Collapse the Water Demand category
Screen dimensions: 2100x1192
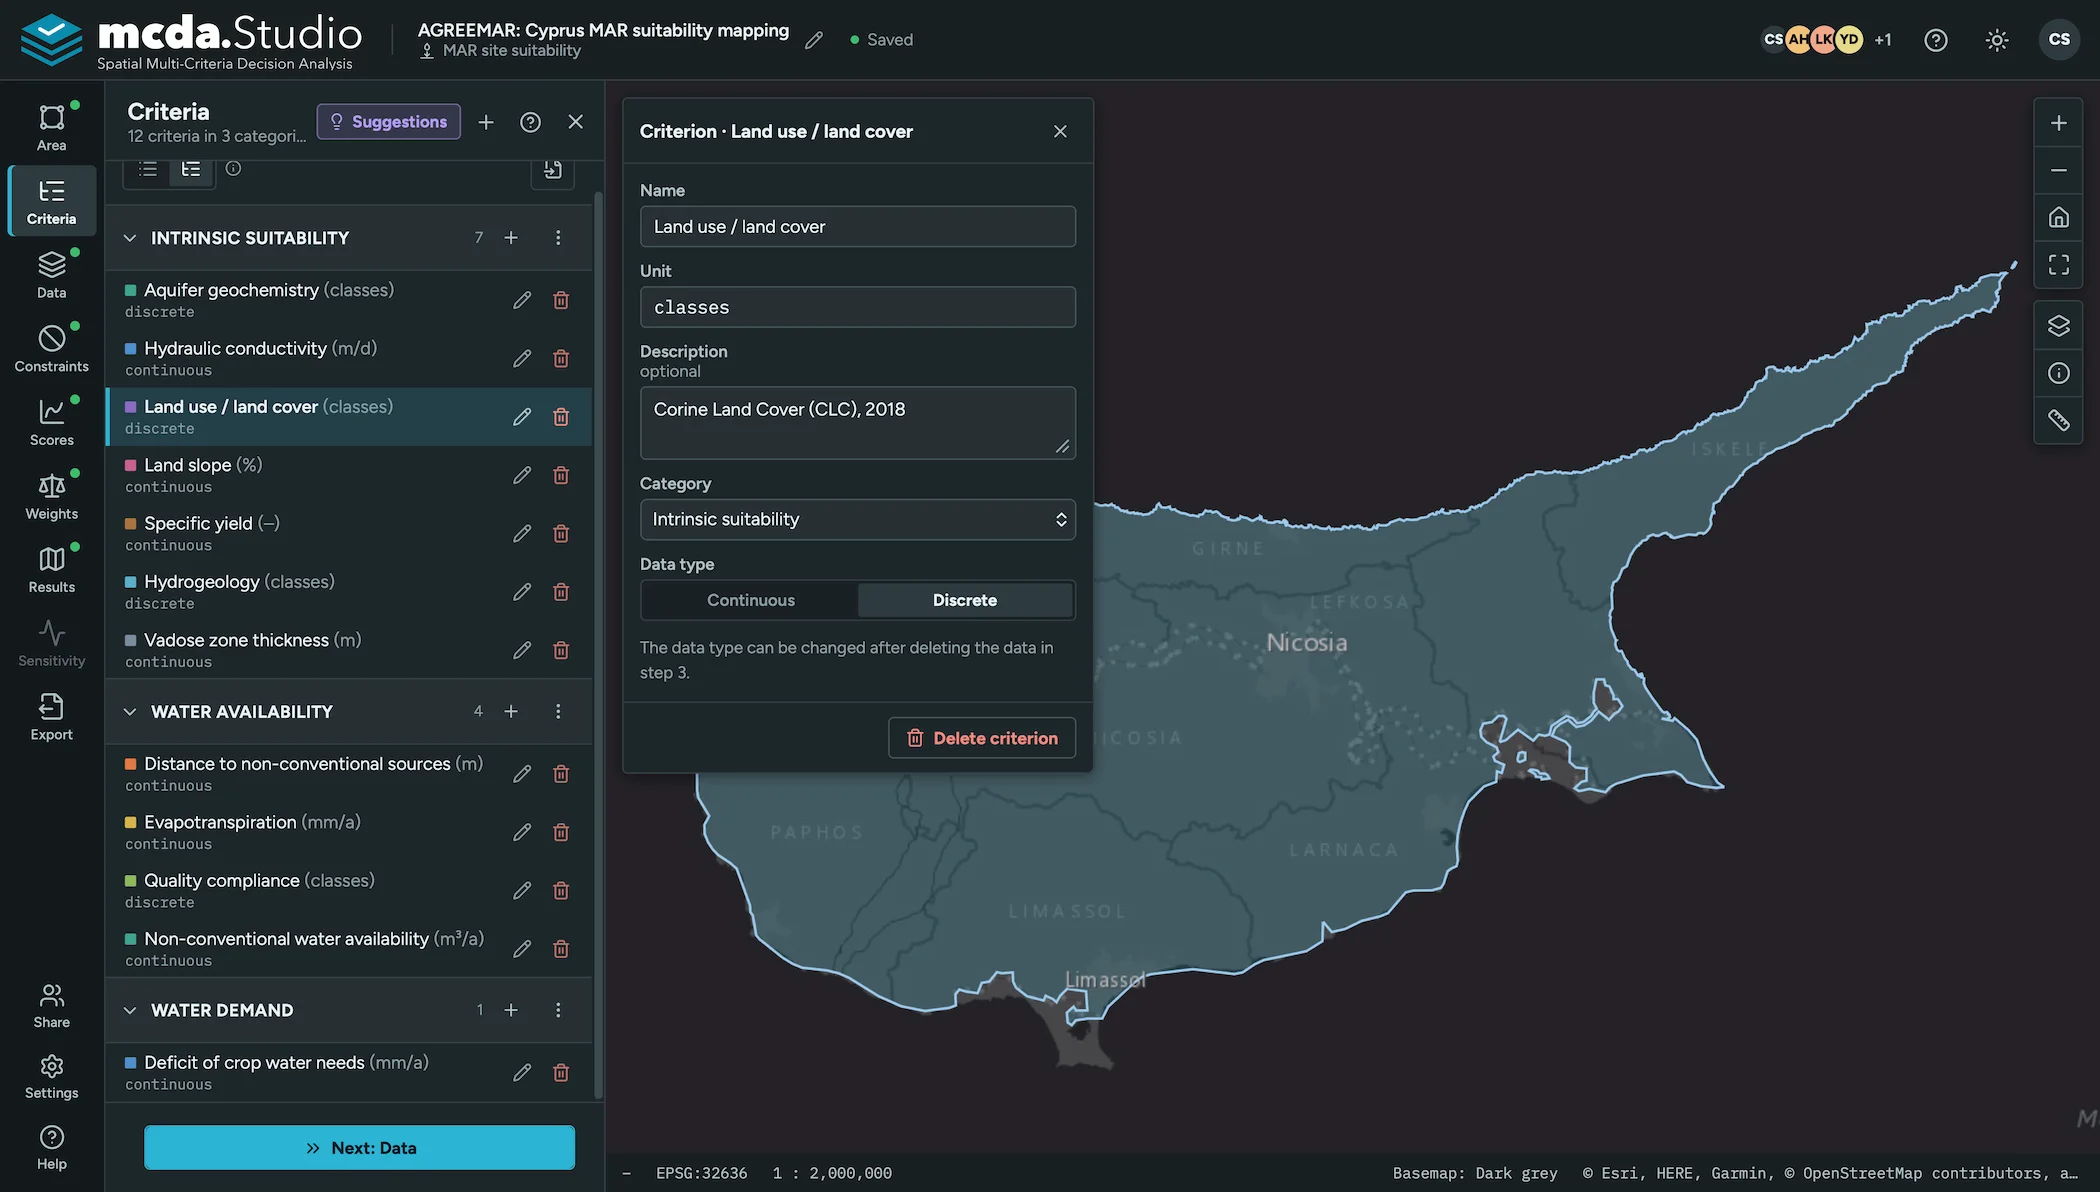[130, 1010]
